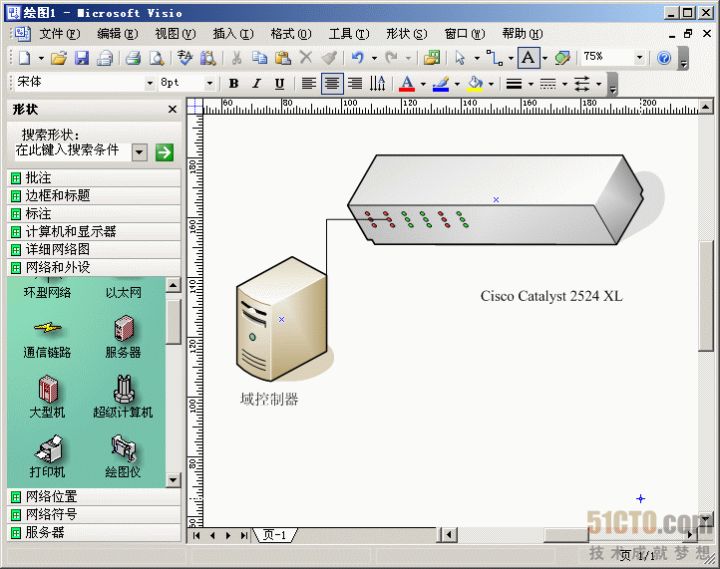Click the stencil list scroll down arrow

pos(173,480)
